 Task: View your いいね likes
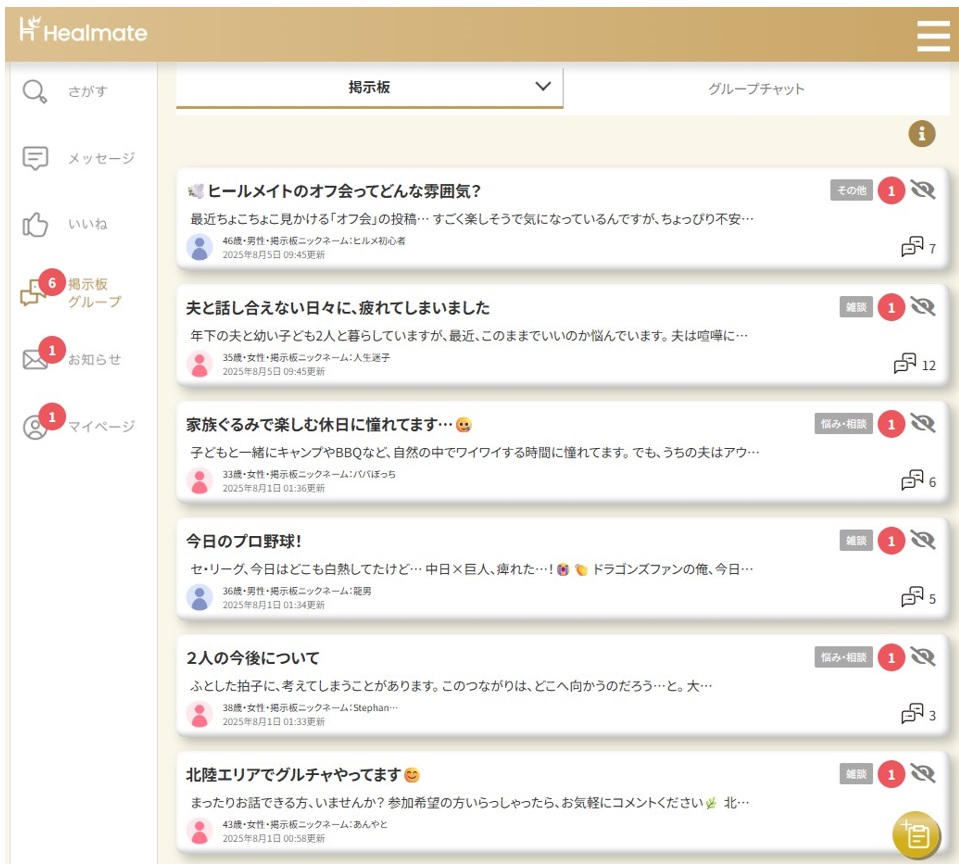click(x=62, y=224)
